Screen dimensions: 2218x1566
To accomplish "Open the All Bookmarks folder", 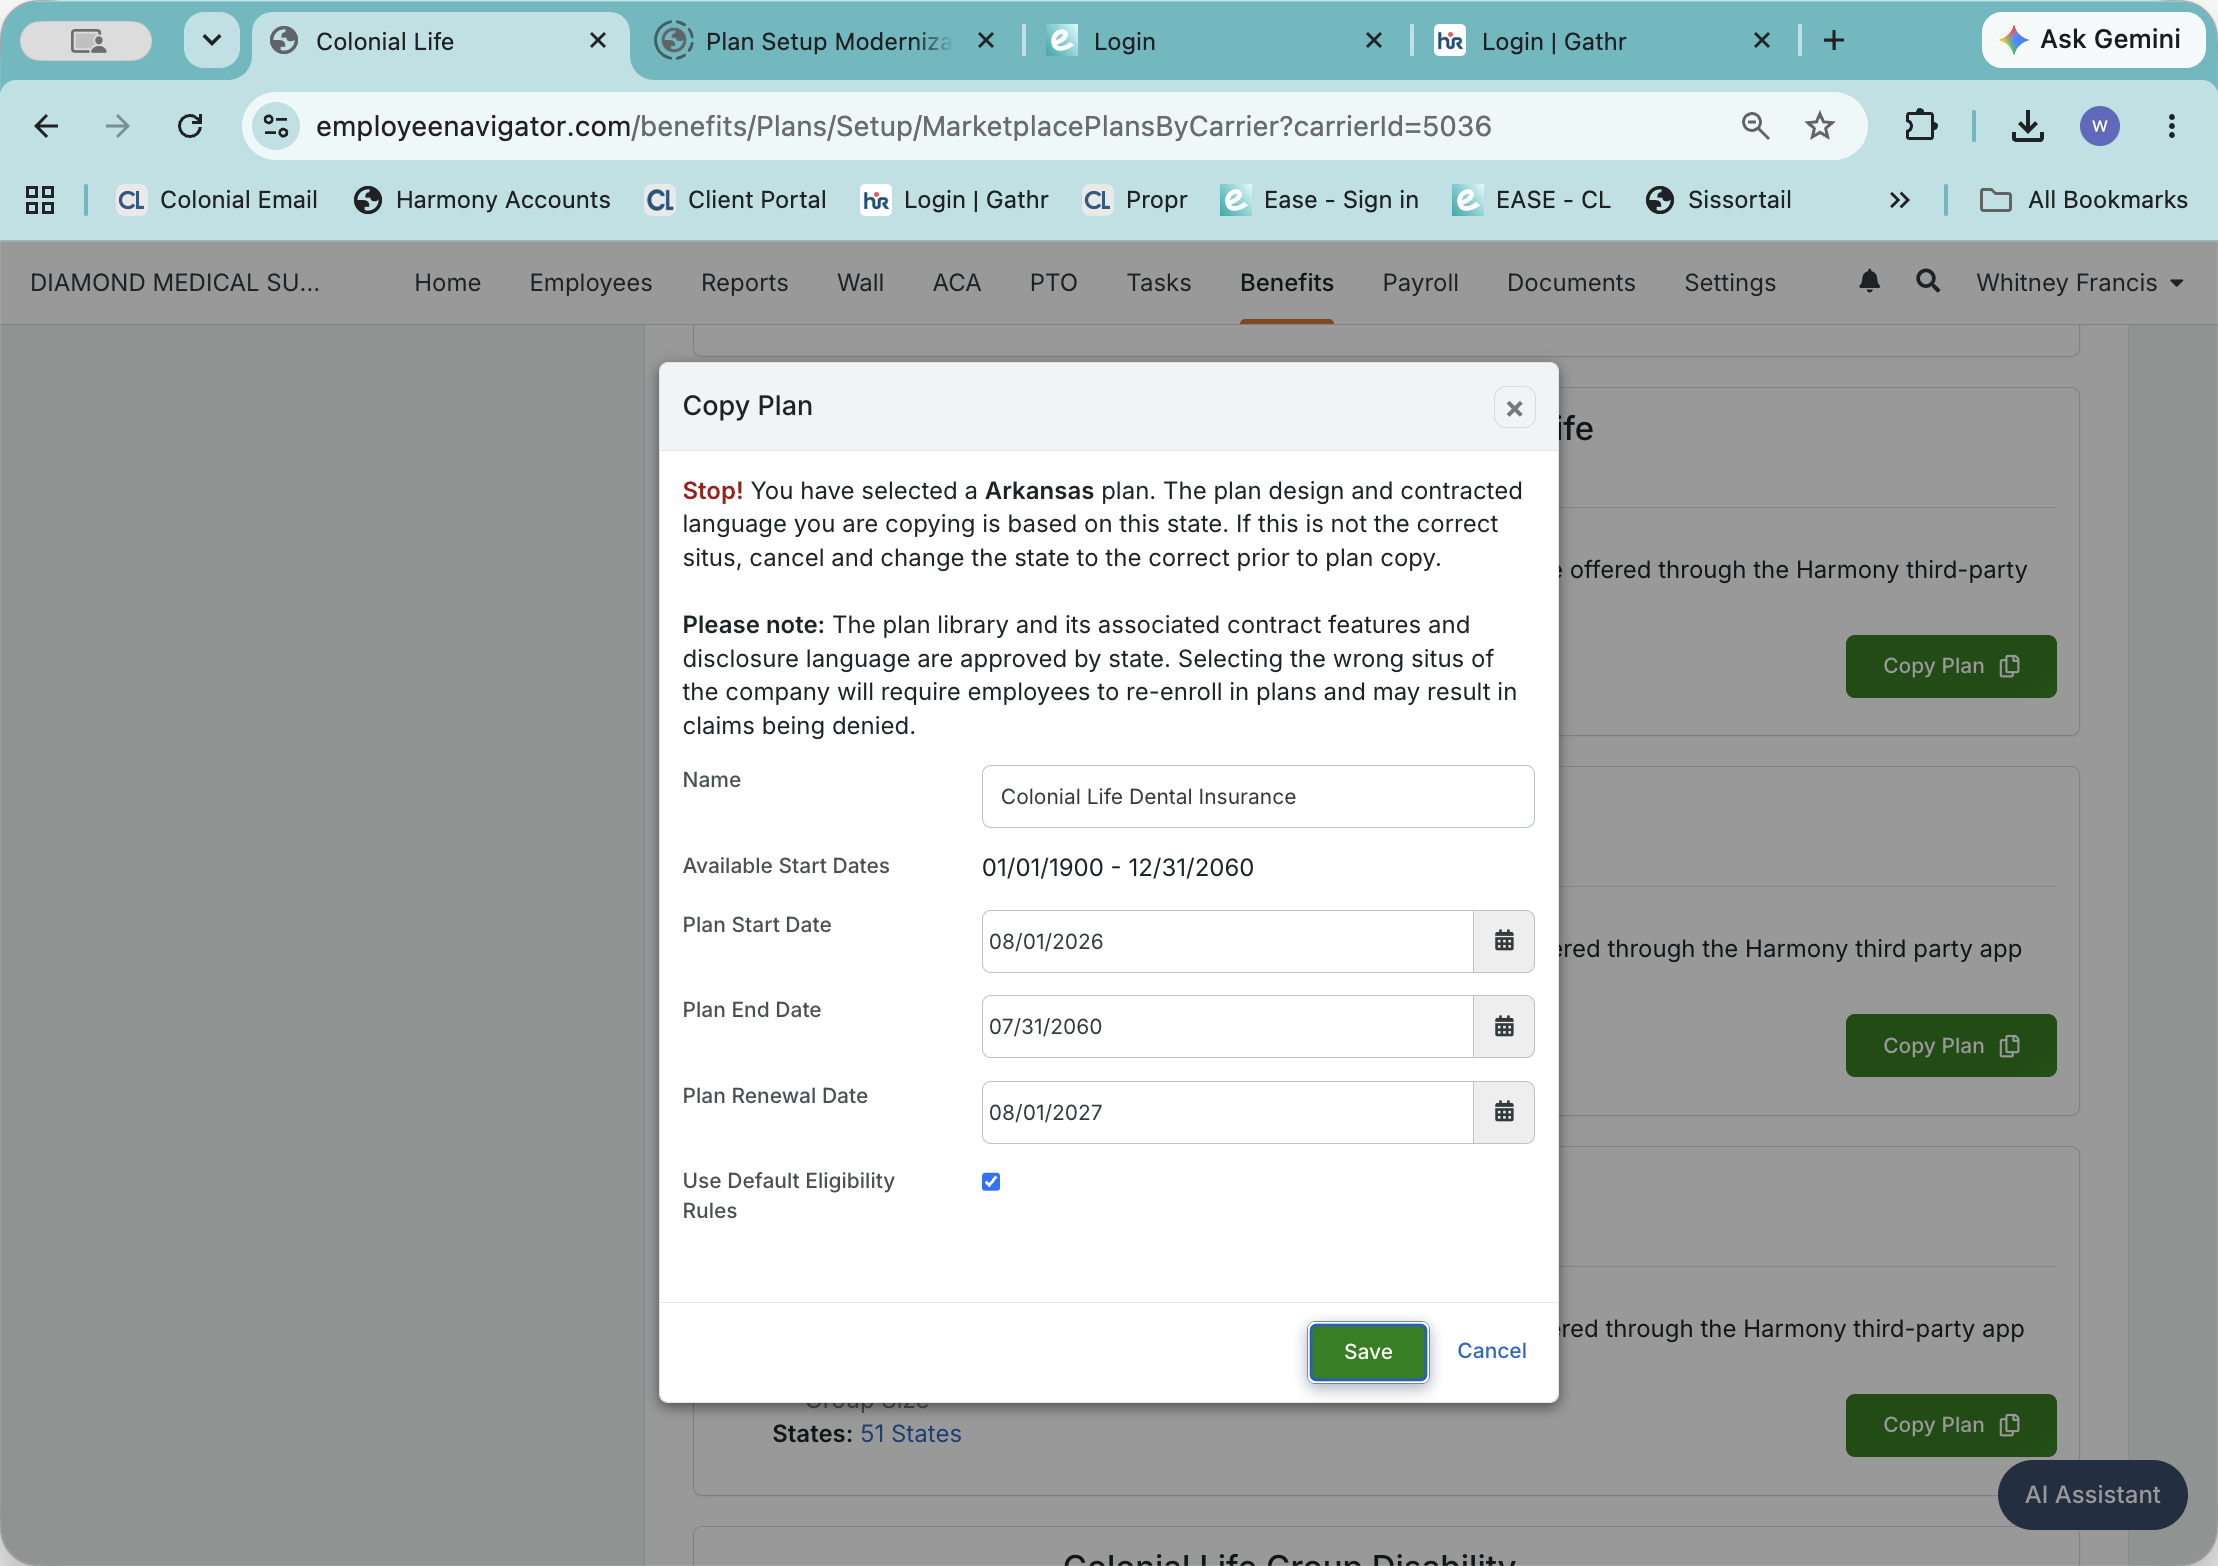I will click(2084, 200).
